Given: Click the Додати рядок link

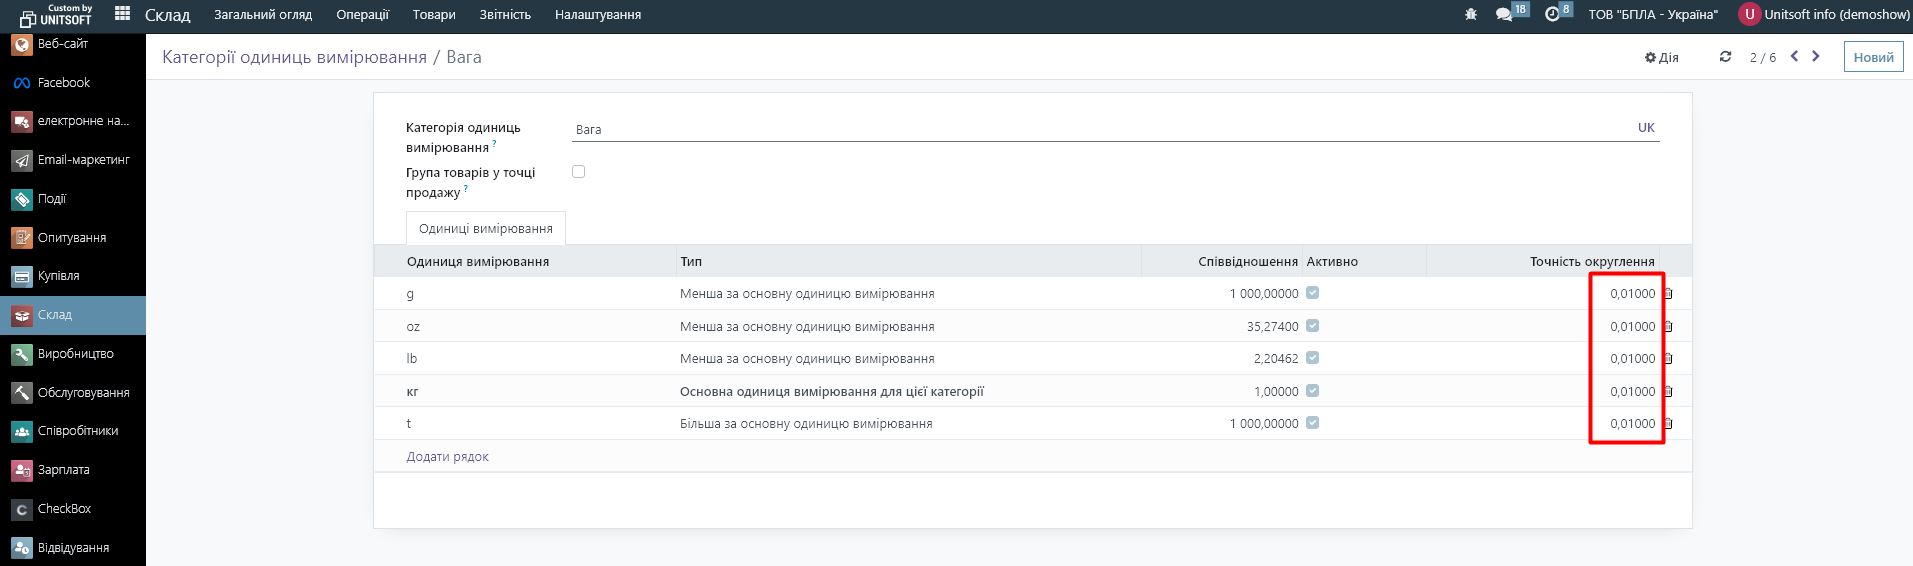Looking at the screenshot, I should (x=447, y=457).
